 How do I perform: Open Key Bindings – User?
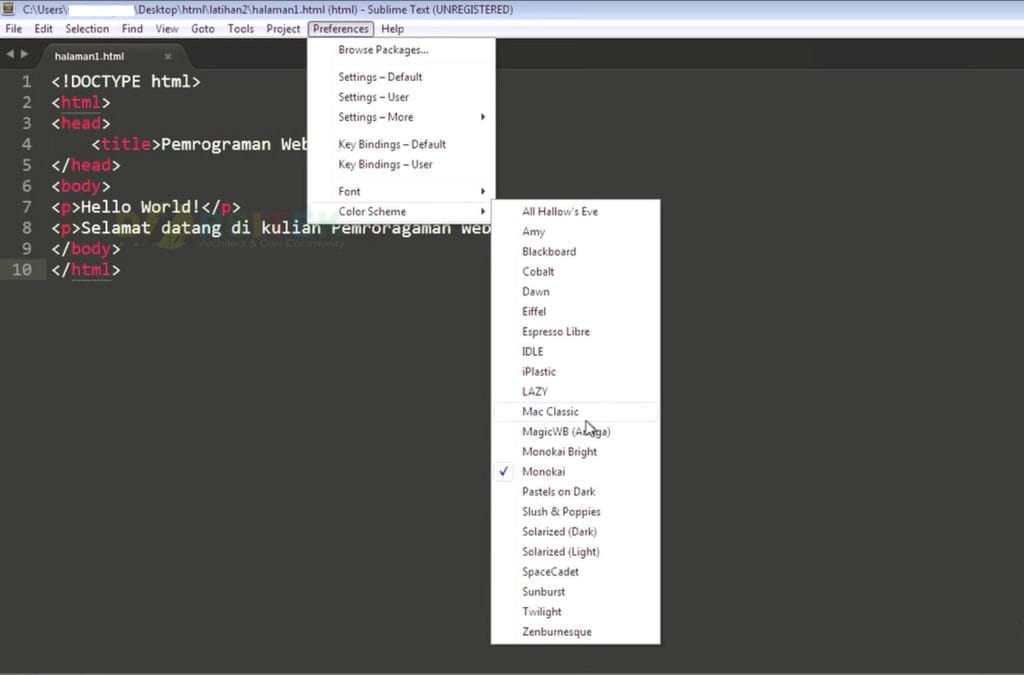point(401,165)
